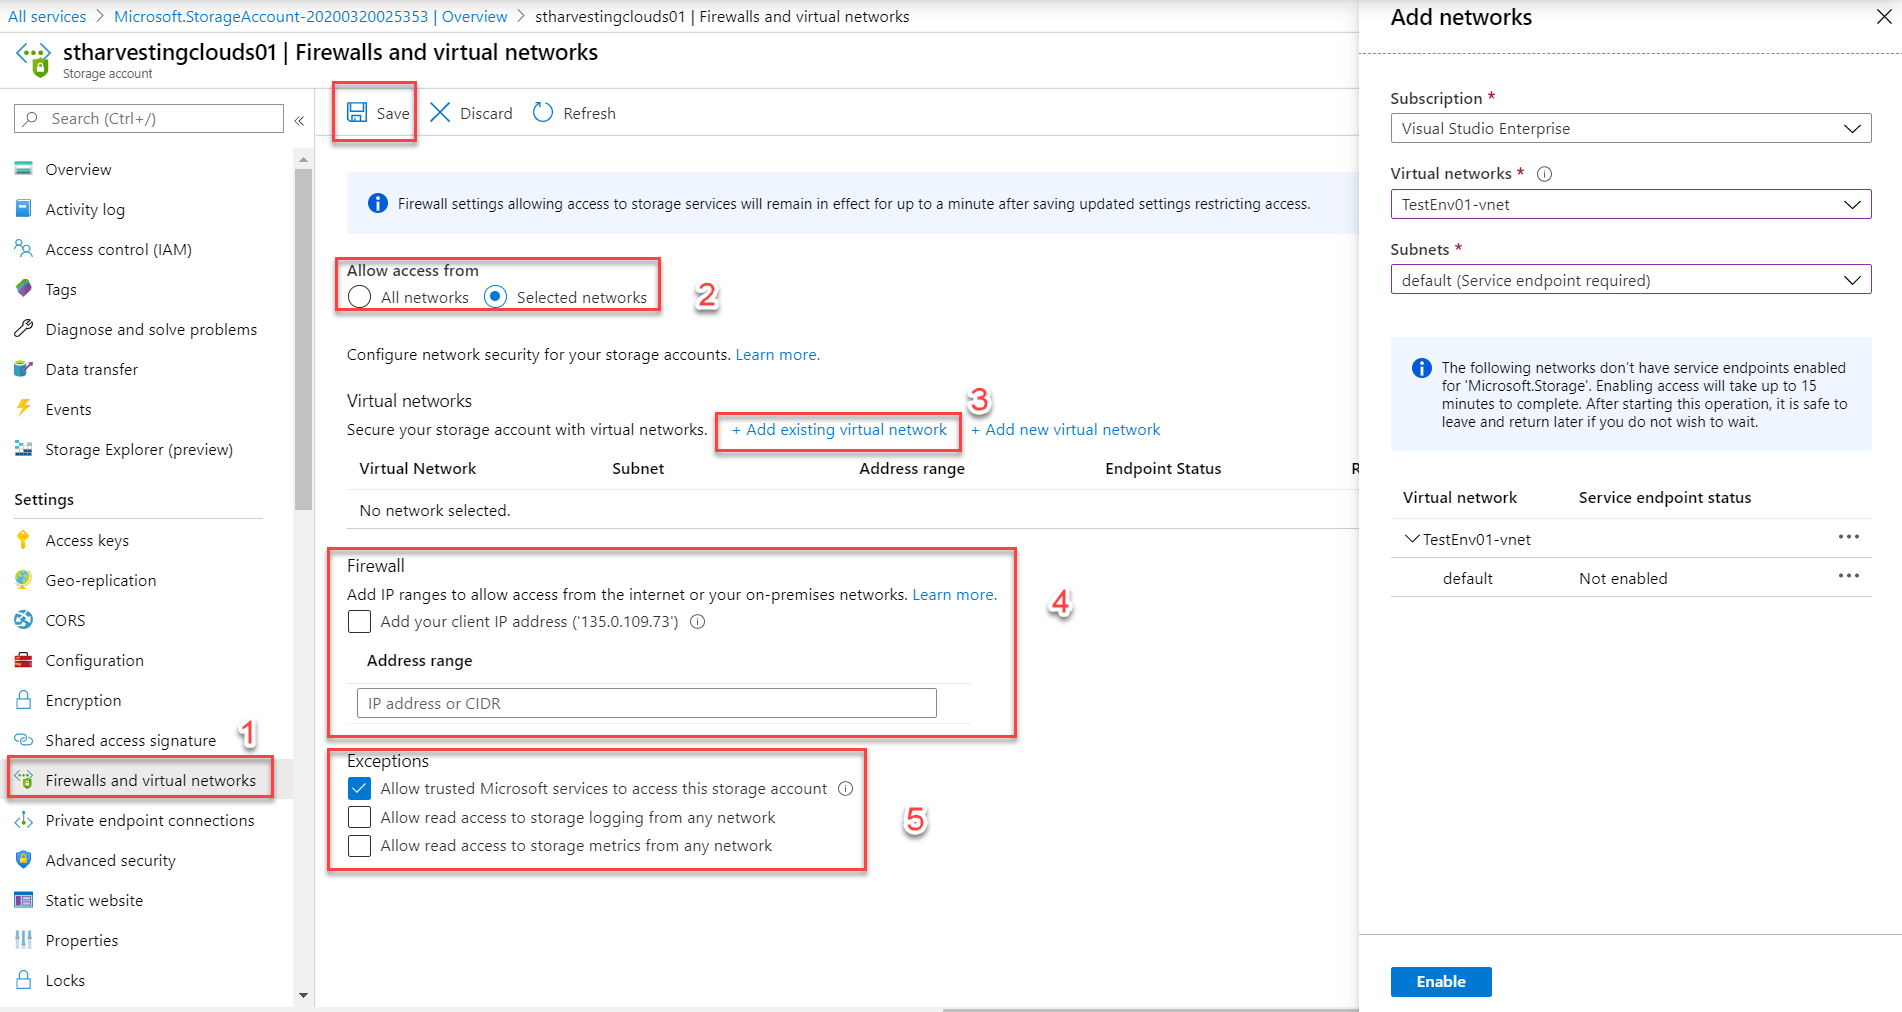Click the Enable button

(1441, 982)
